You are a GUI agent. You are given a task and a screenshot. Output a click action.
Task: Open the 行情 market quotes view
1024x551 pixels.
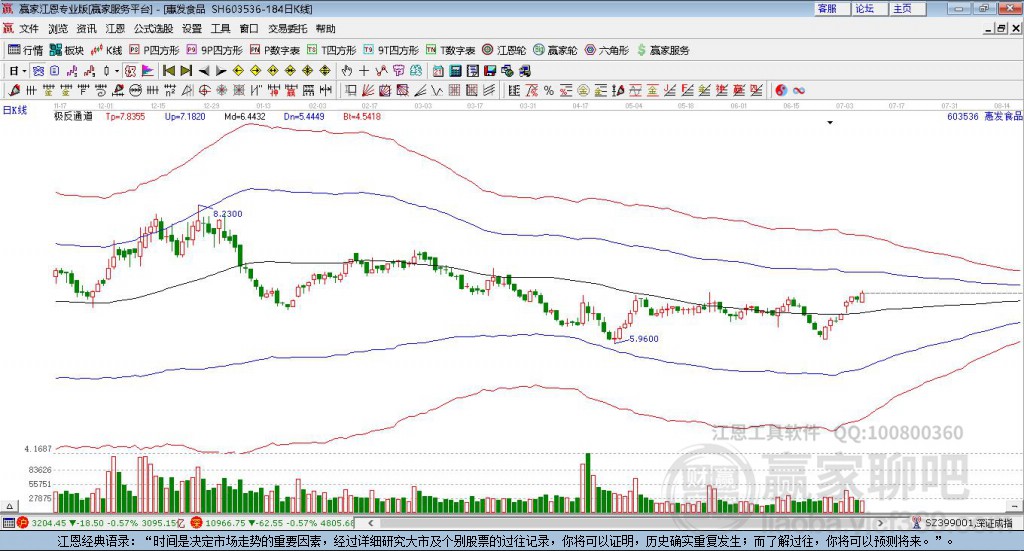(x=25, y=50)
